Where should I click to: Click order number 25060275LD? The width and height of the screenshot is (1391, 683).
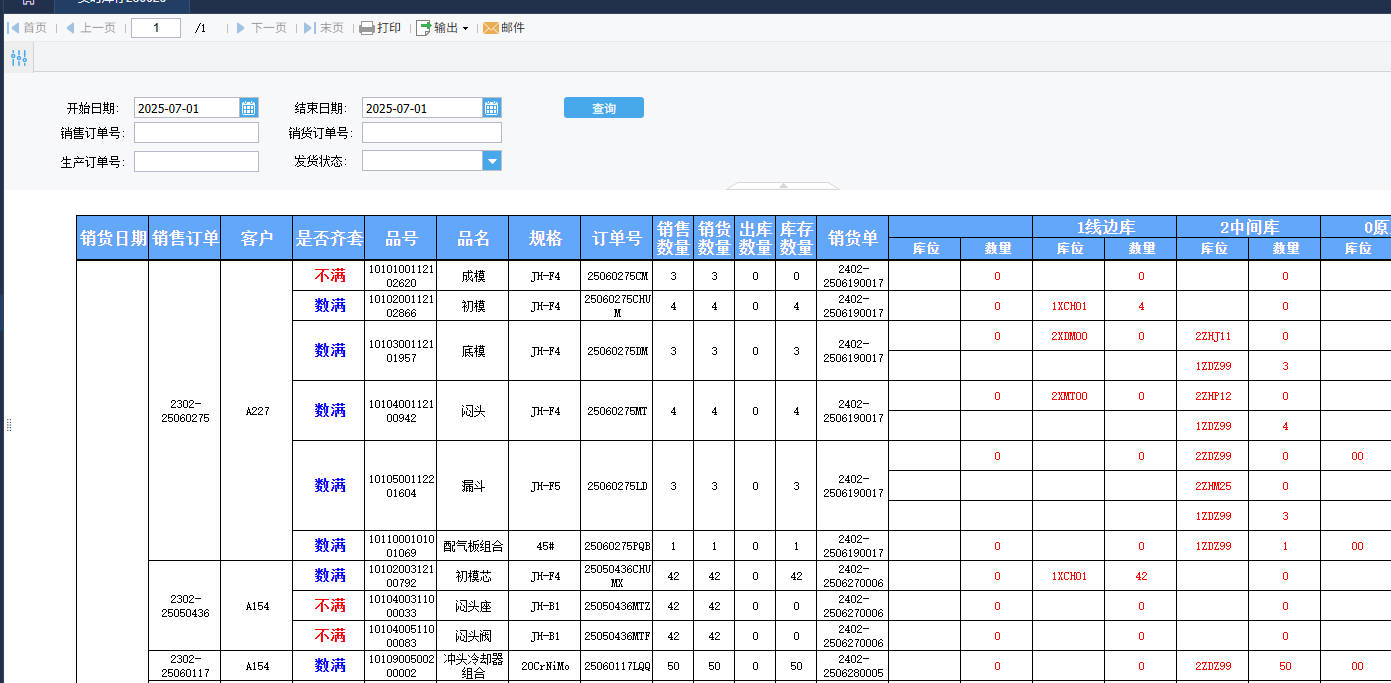pos(617,486)
